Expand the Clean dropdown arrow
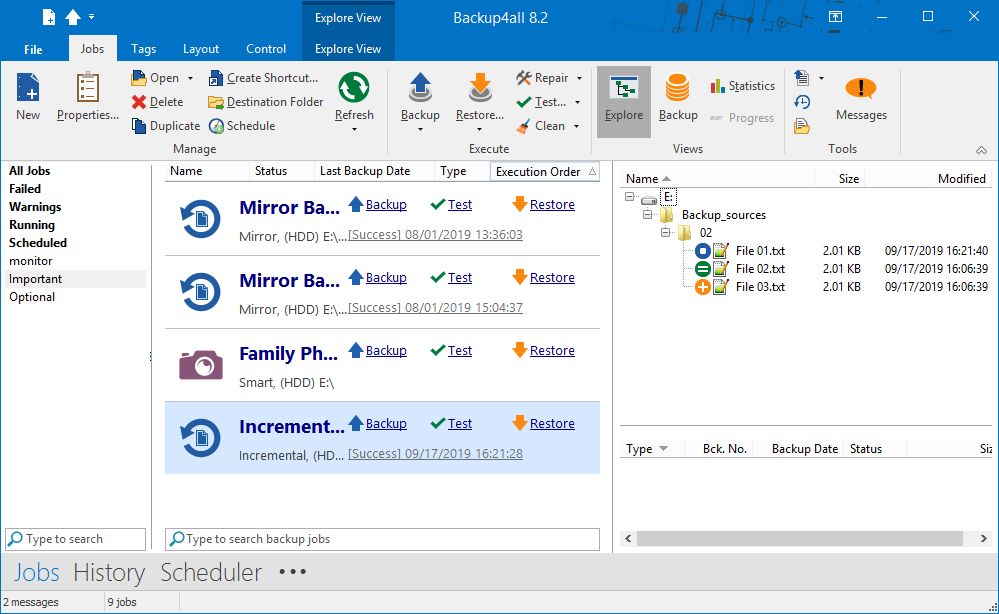The height and width of the screenshot is (614, 999). point(577,126)
